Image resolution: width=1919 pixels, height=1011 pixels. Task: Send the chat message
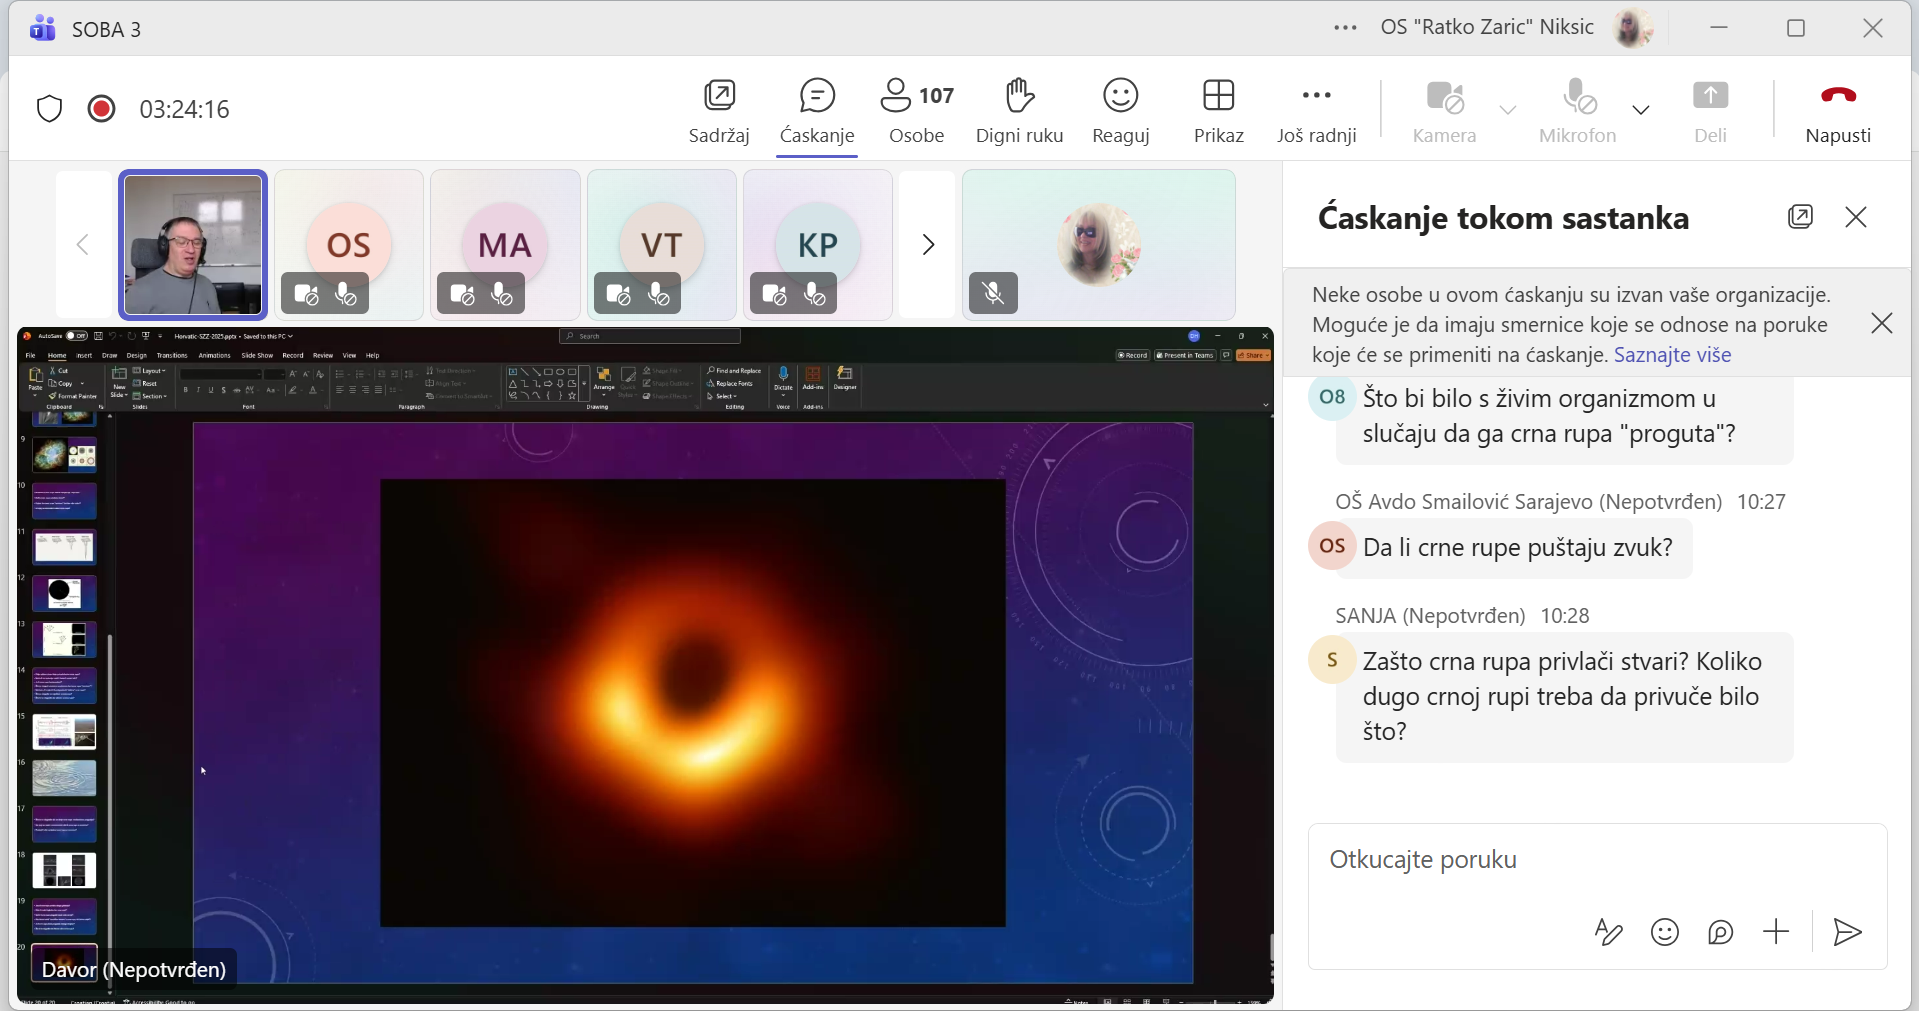(1846, 932)
